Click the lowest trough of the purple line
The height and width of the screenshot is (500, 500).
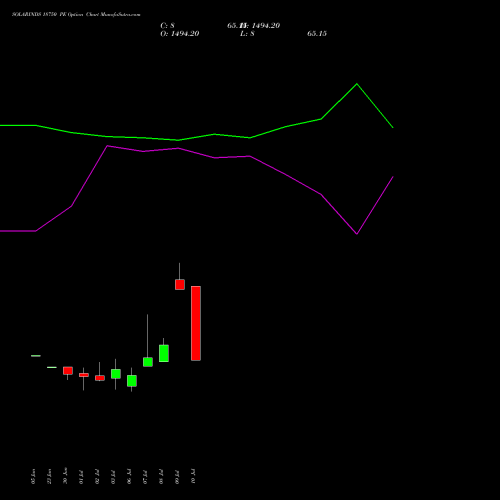(357, 234)
